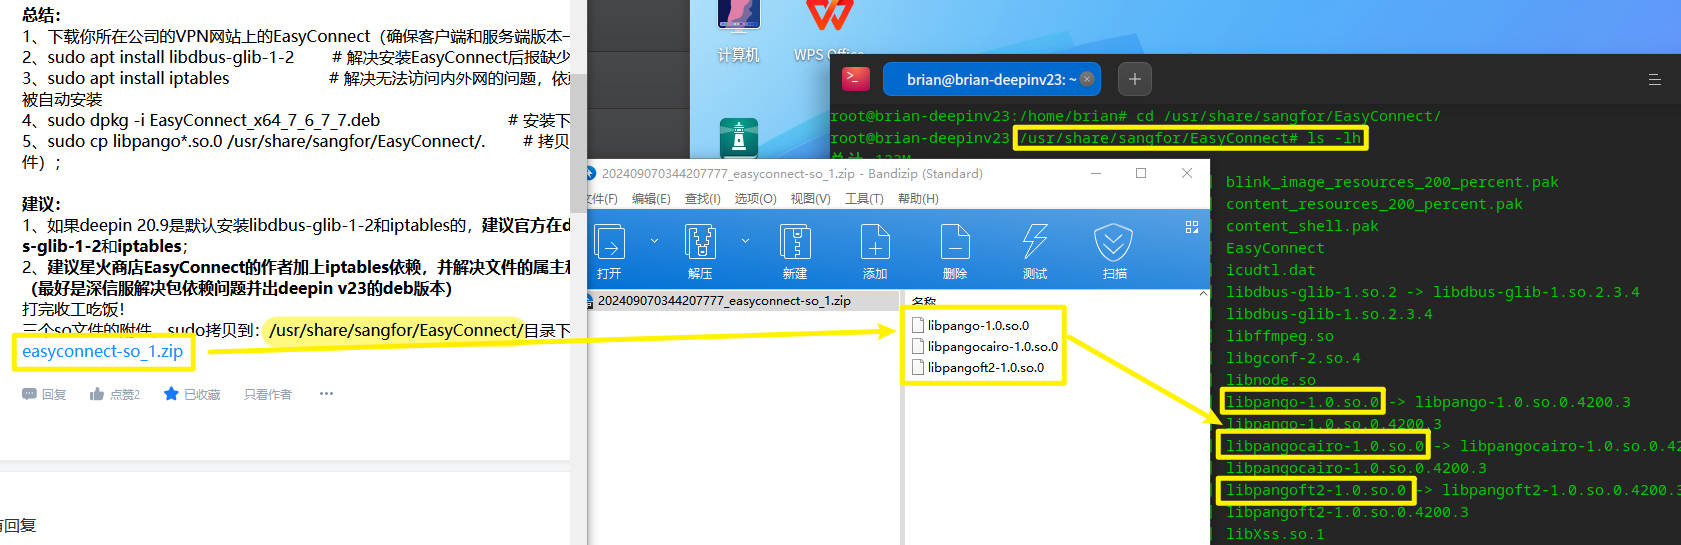Click the EasyConnect entry in terminal listing

[x=1275, y=248]
